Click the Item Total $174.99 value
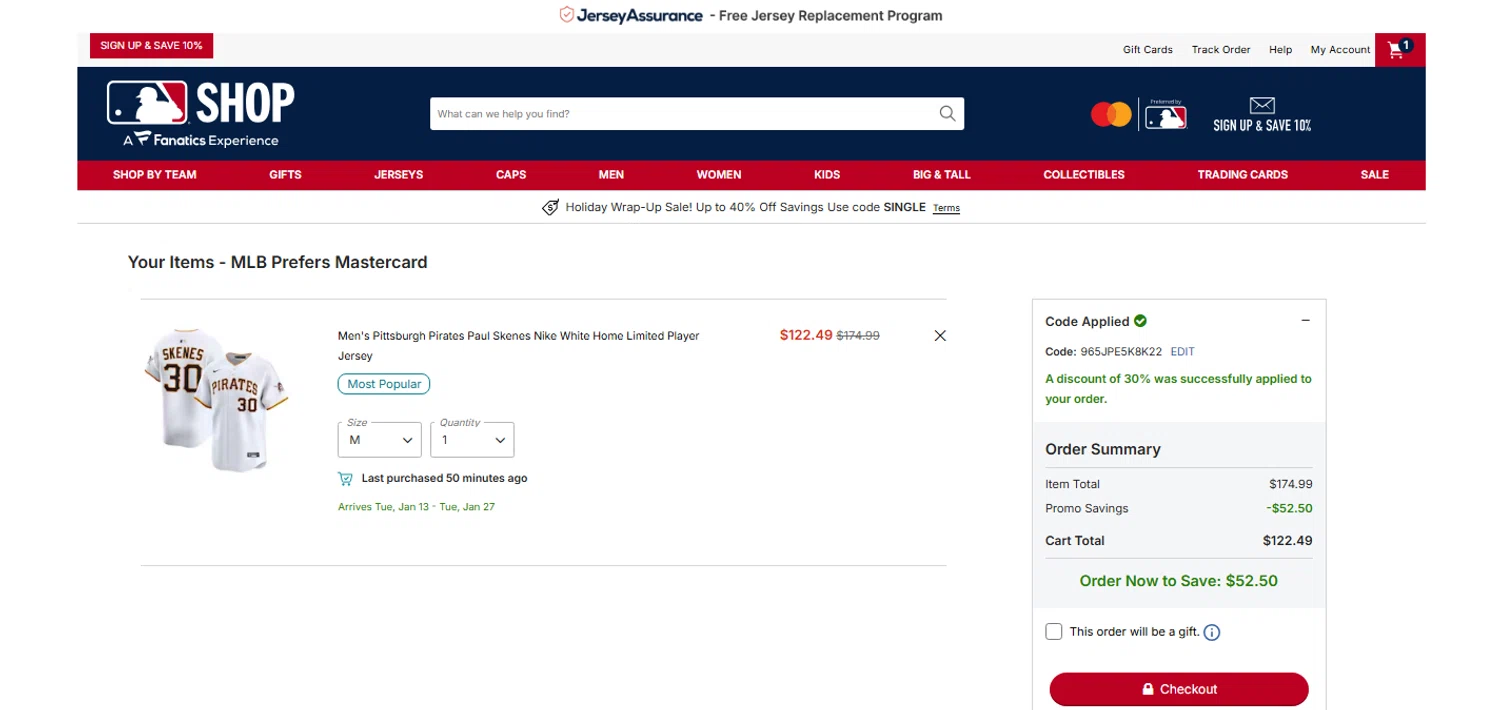1500x710 pixels. click(1291, 484)
